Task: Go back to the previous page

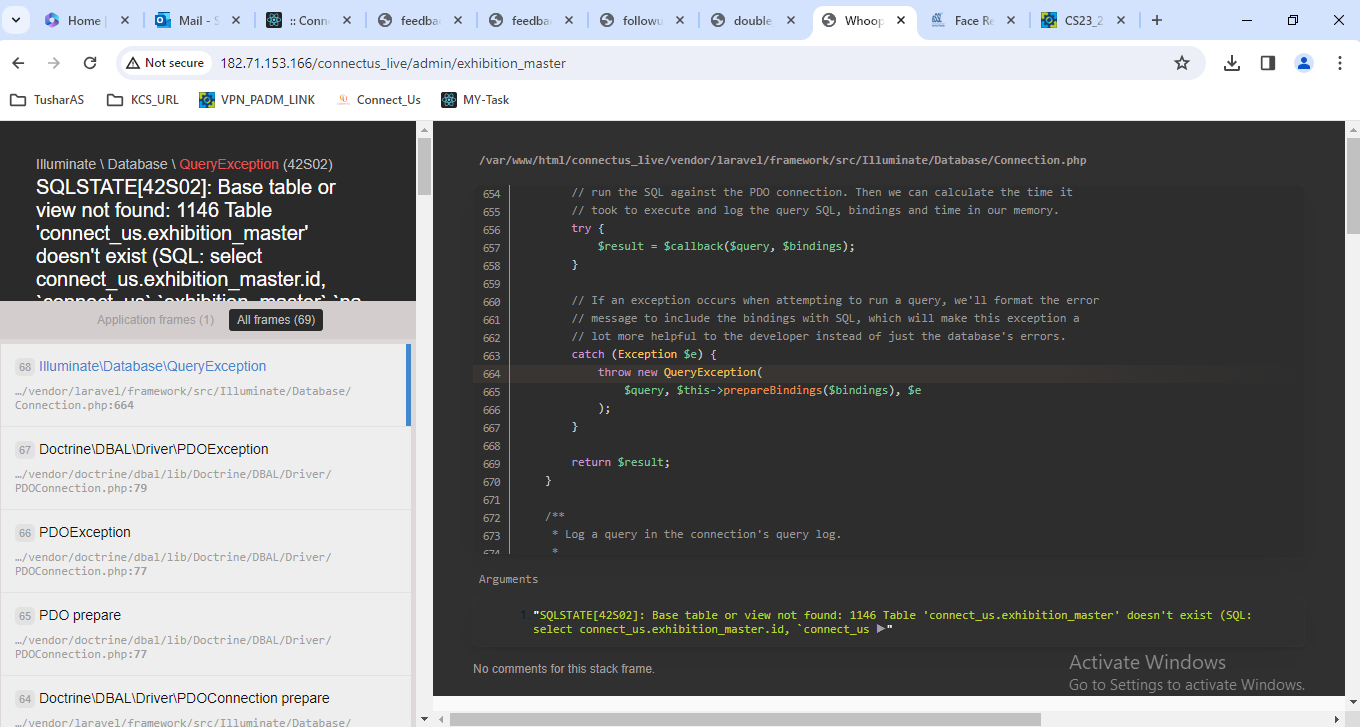Action: tap(18, 63)
